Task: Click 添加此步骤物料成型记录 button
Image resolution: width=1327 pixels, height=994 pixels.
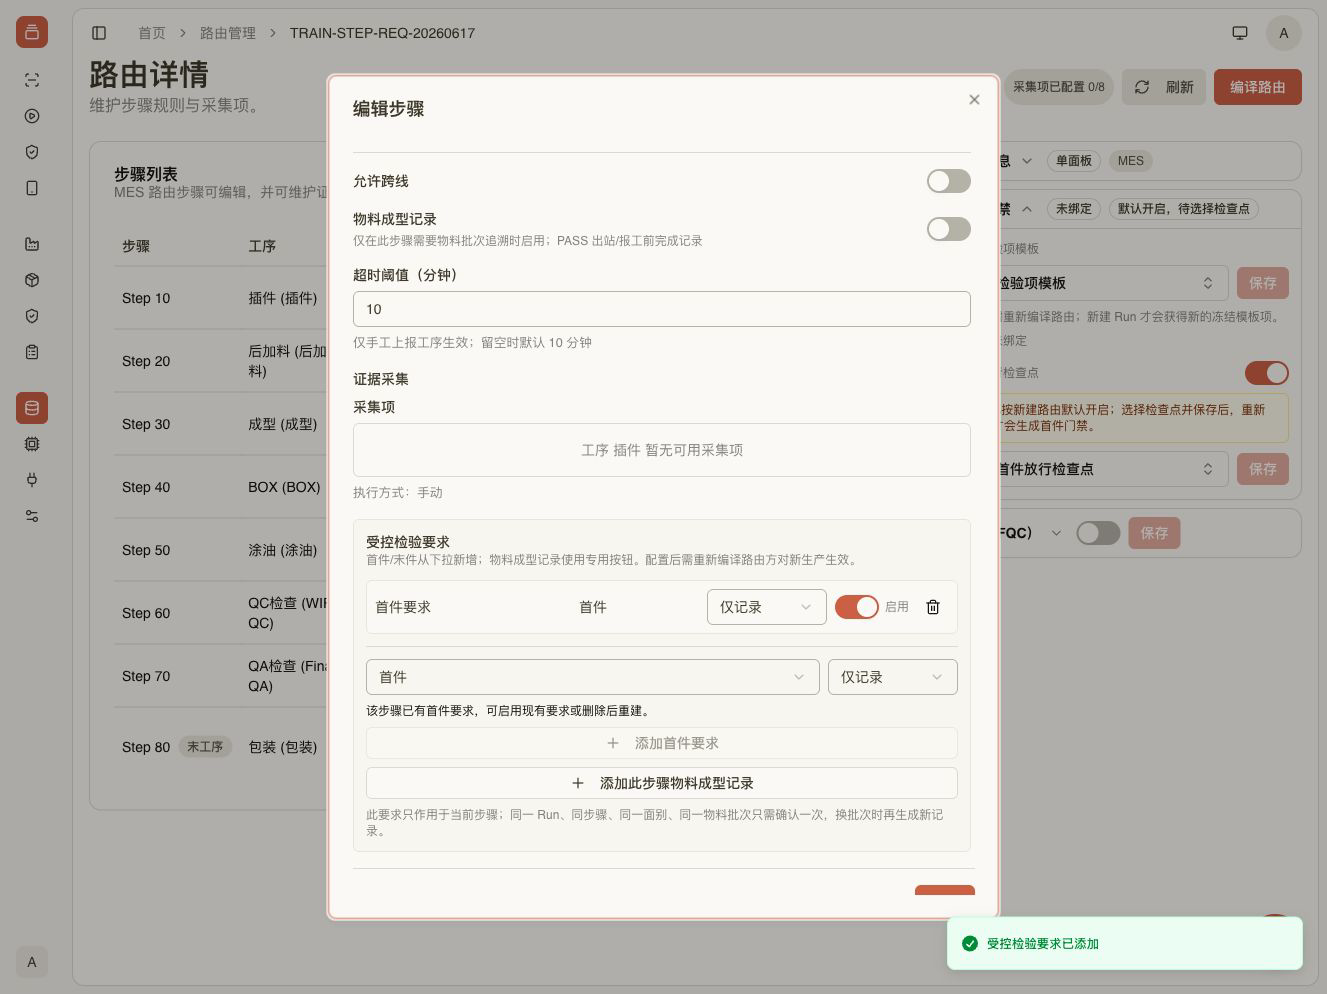Action: tap(662, 783)
